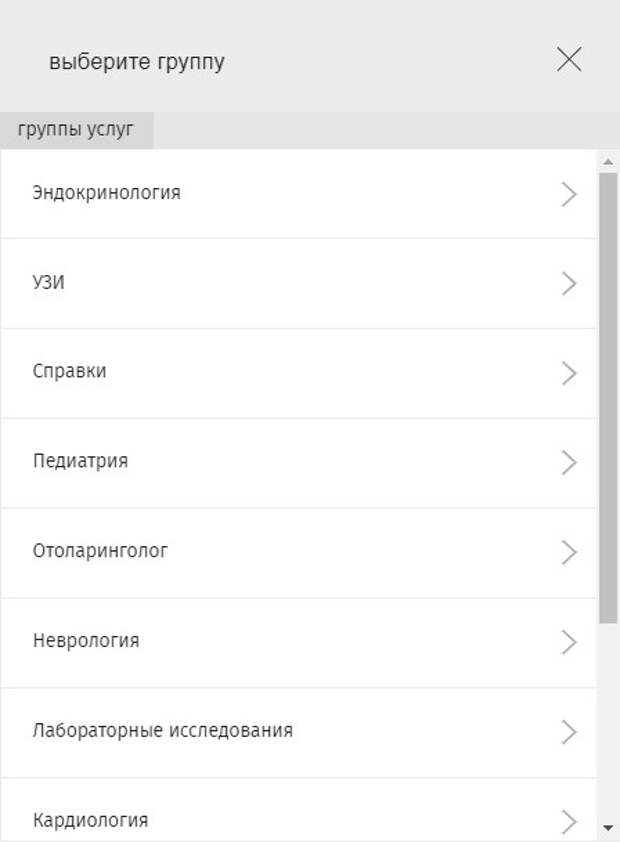
Task: Expand the Лабораторные исследования arrow
Action: [x=570, y=732]
